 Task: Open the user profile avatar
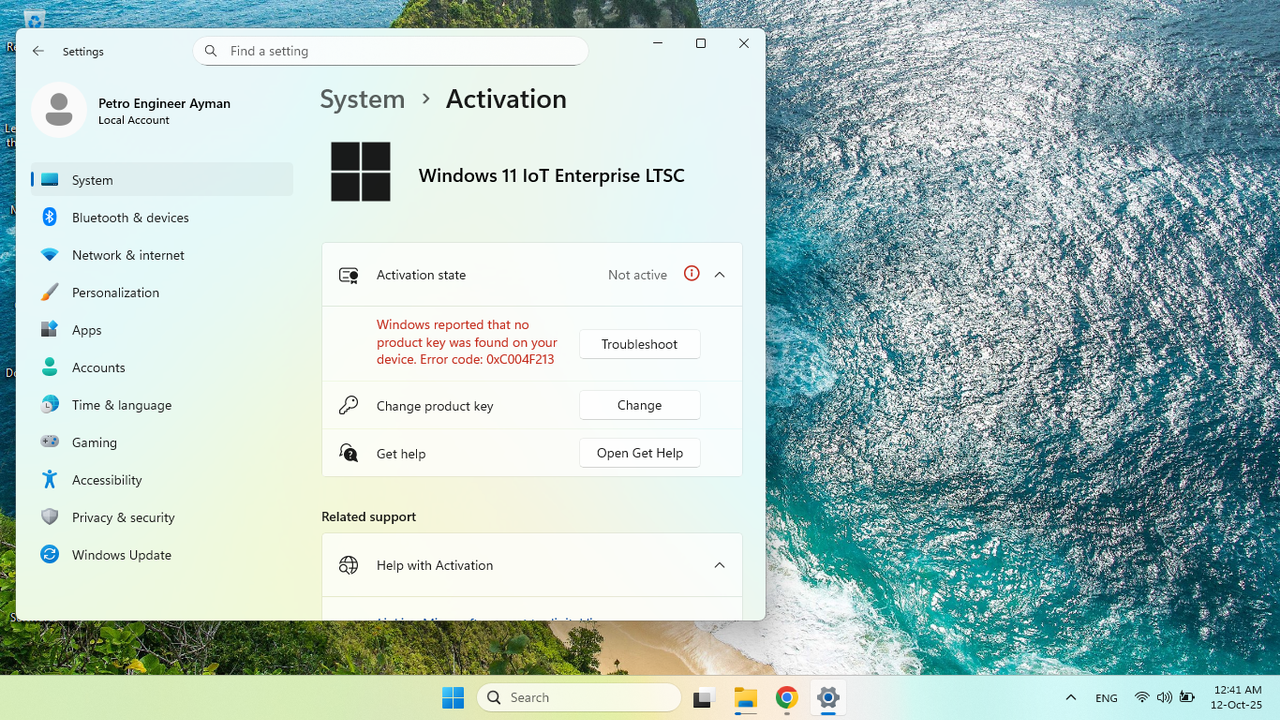pos(59,110)
